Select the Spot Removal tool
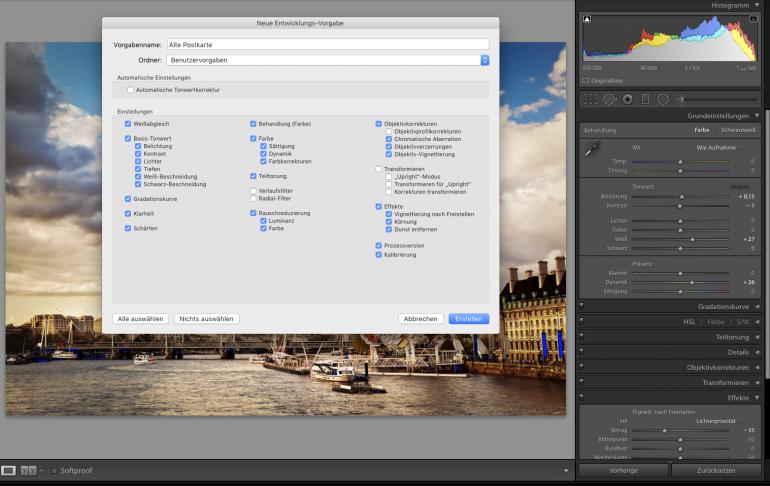770x486 pixels. 609,99
